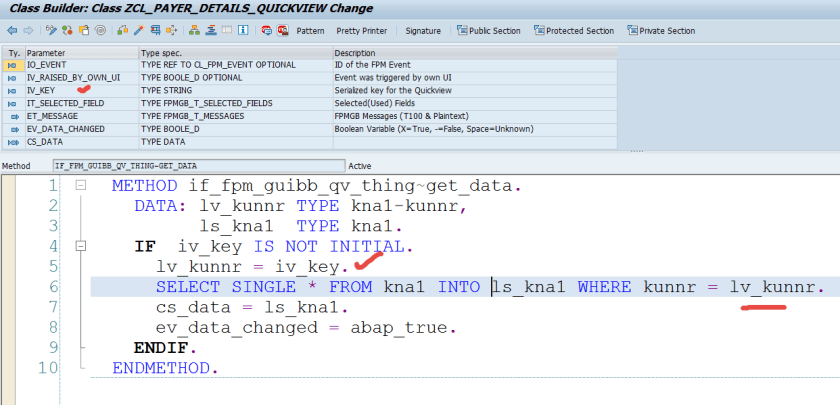The width and height of the screenshot is (840, 405).
Task: Toggle the fullscreen editor icon
Action: tap(227, 31)
